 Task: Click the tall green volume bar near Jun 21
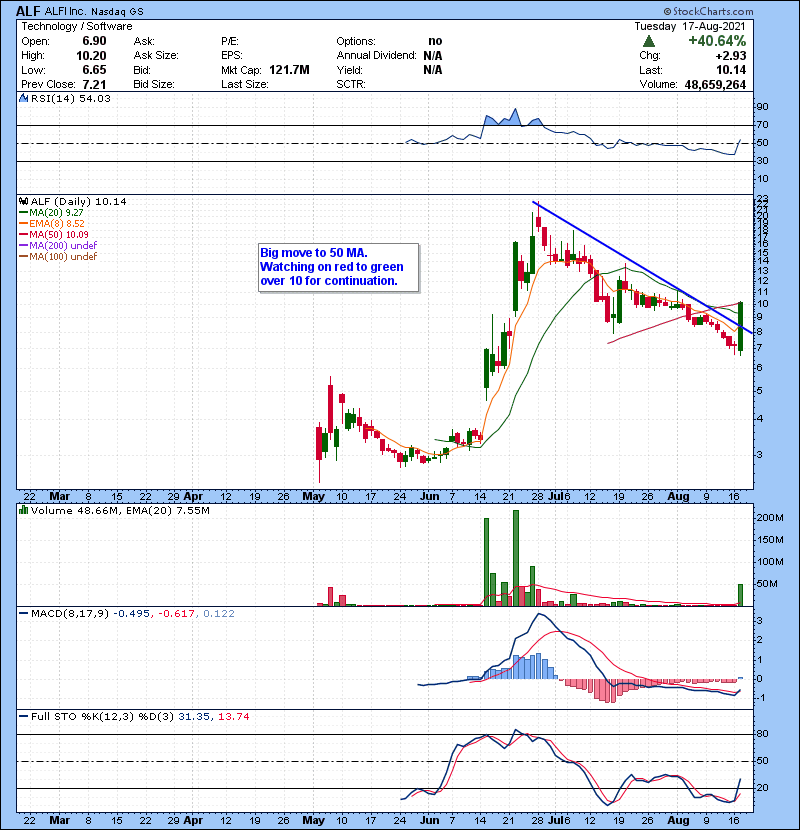click(x=516, y=558)
